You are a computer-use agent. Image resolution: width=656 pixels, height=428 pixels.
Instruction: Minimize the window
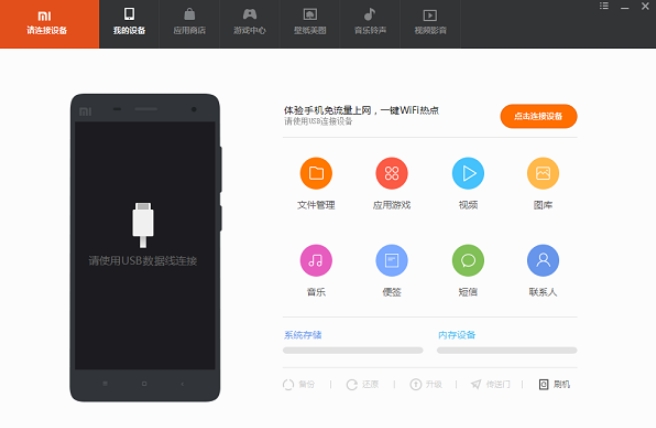(625, 7)
